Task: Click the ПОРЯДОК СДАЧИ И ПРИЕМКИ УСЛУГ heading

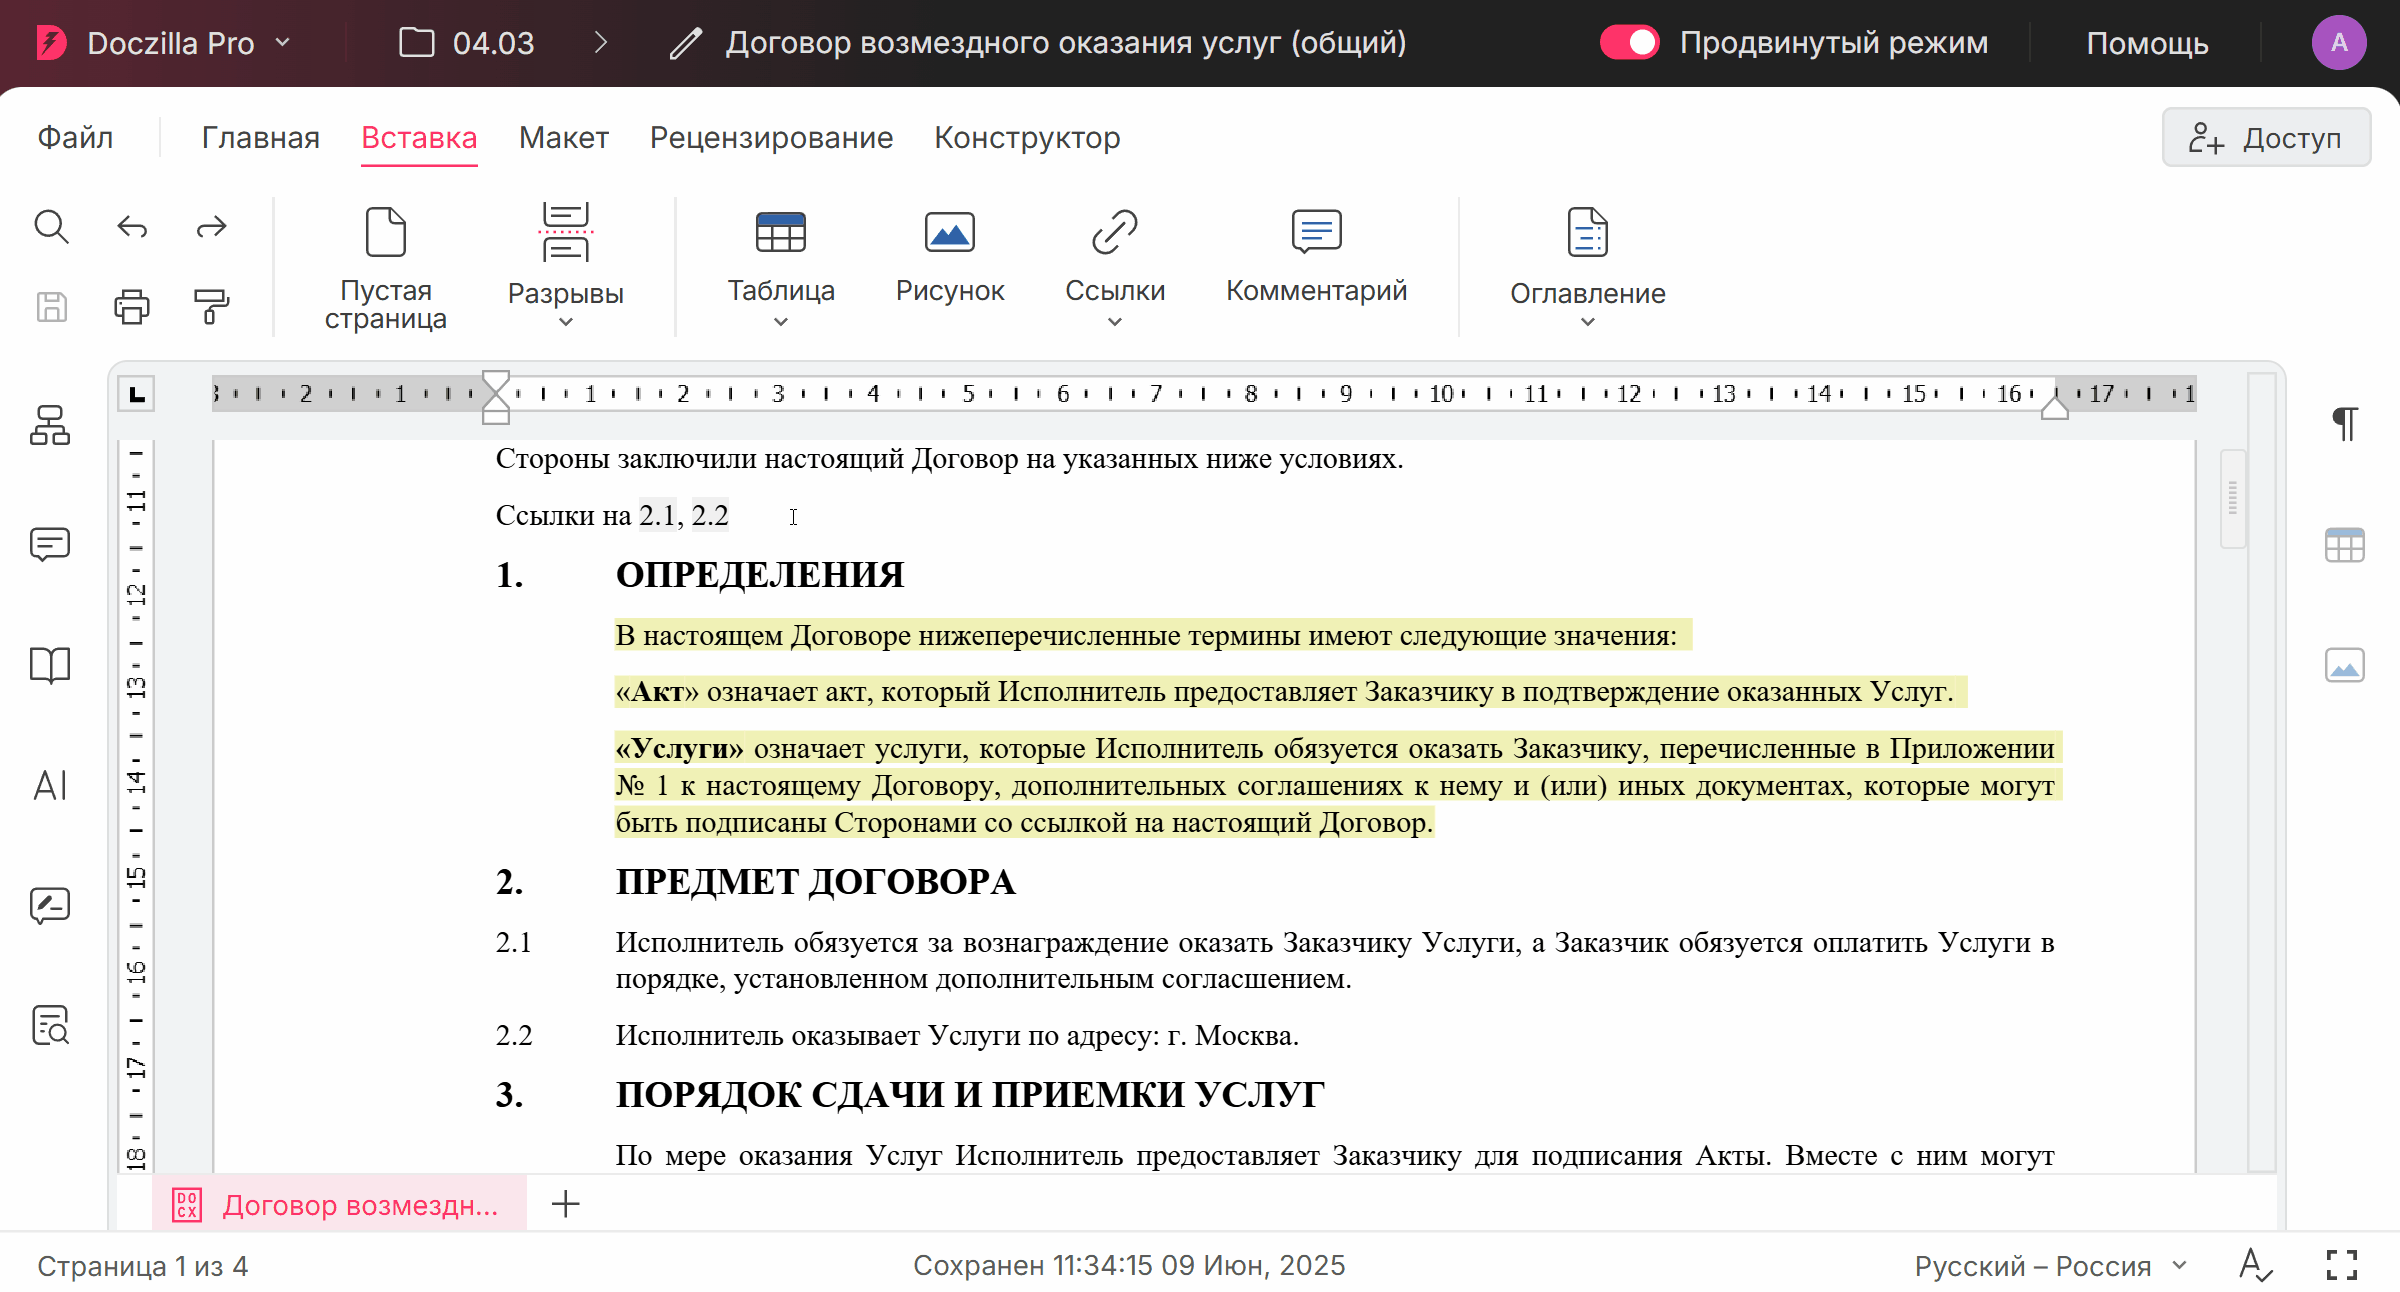Action: [x=970, y=1095]
